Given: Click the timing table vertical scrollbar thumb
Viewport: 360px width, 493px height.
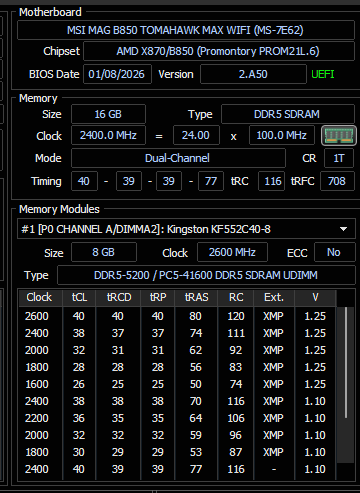Looking at the screenshot, I should coord(346,363).
